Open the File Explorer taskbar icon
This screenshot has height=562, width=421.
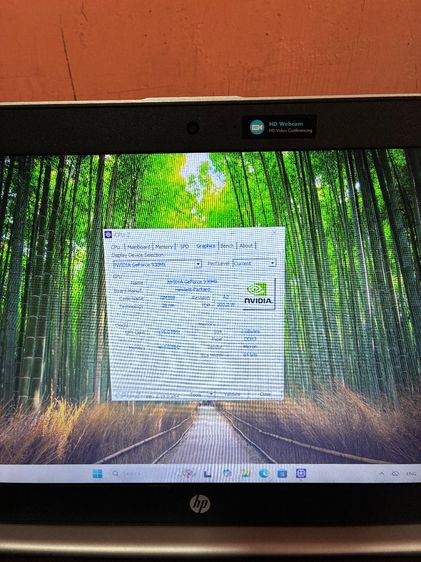point(245,473)
